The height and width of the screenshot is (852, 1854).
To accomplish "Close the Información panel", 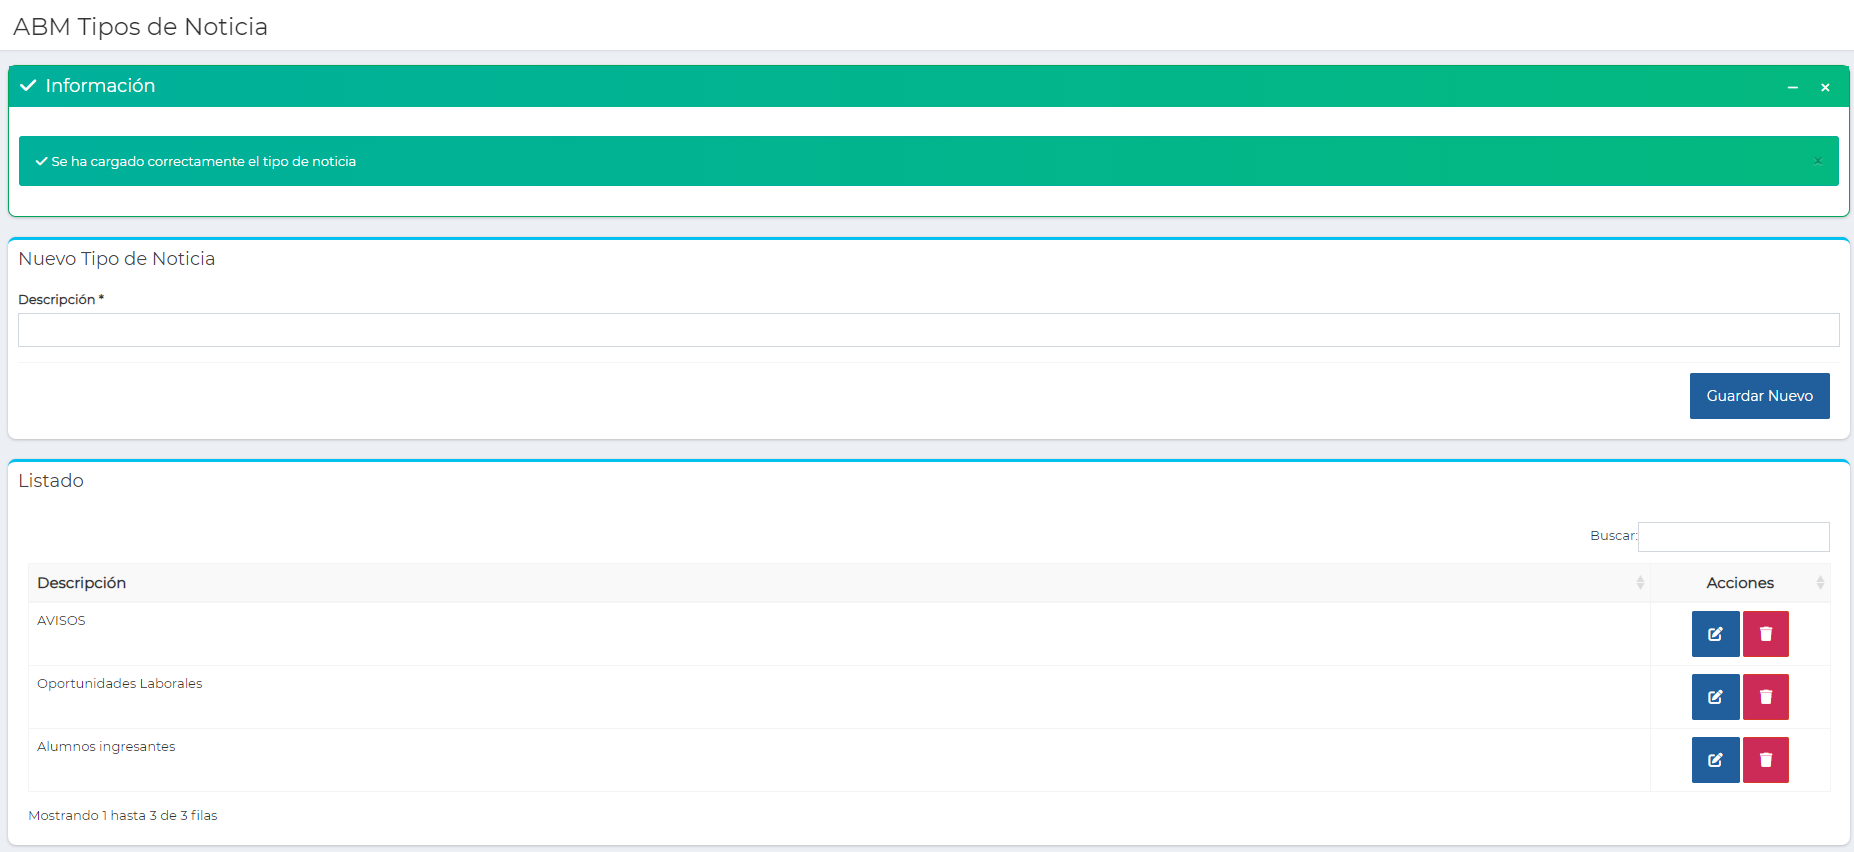I will (1825, 88).
